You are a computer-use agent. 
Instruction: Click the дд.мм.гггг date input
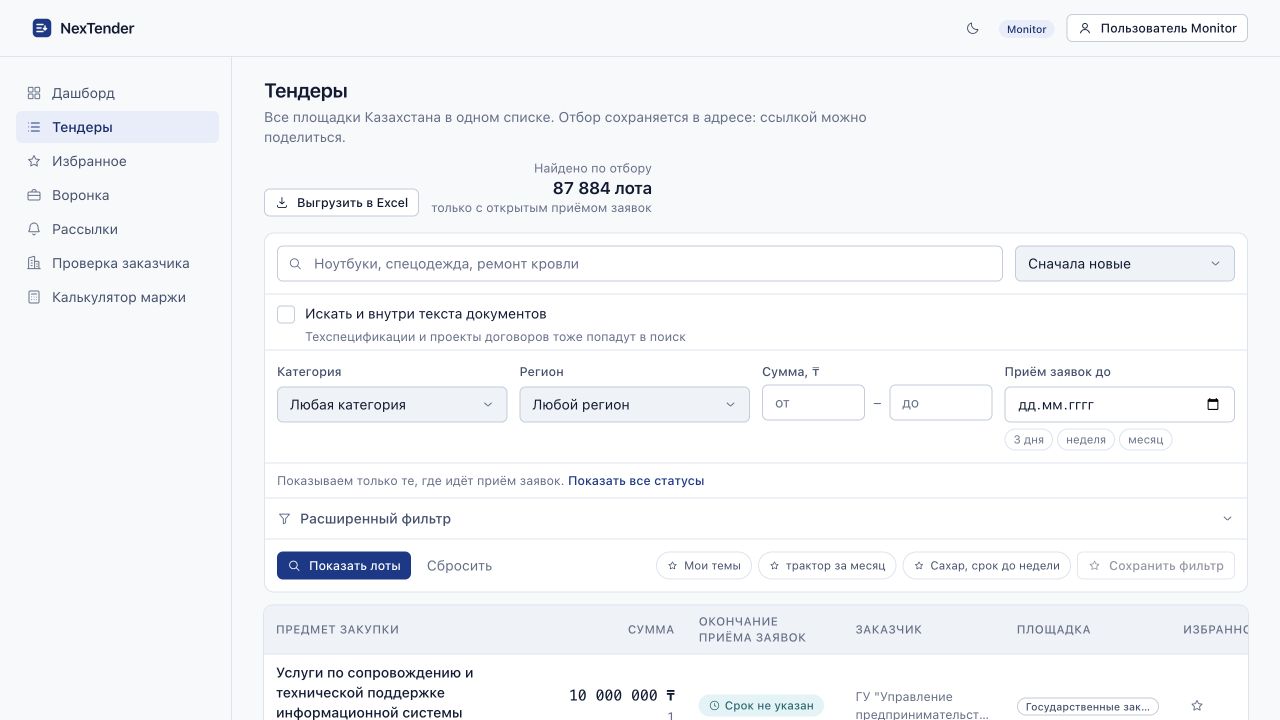point(1119,405)
